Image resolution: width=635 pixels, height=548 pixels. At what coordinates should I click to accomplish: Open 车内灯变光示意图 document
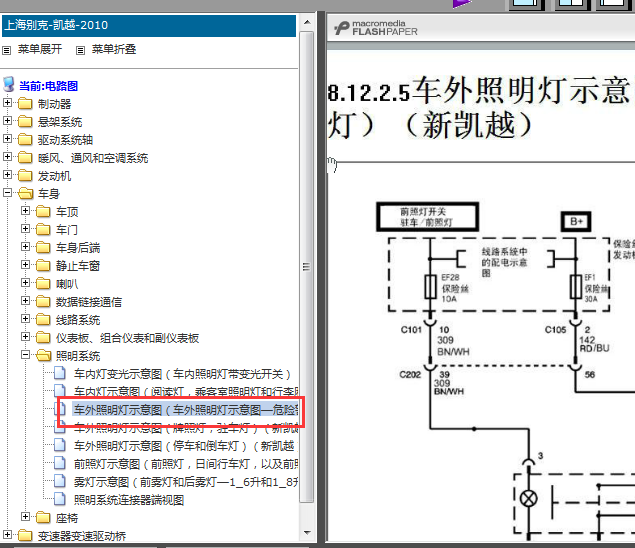(x=182, y=374)
